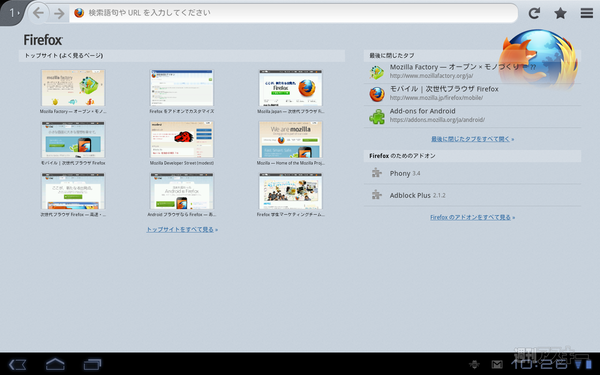Viewport: 600px width, 375px height.
Task: Click the Firefox icon beside the モバイル entry
Action: (377, 94)
